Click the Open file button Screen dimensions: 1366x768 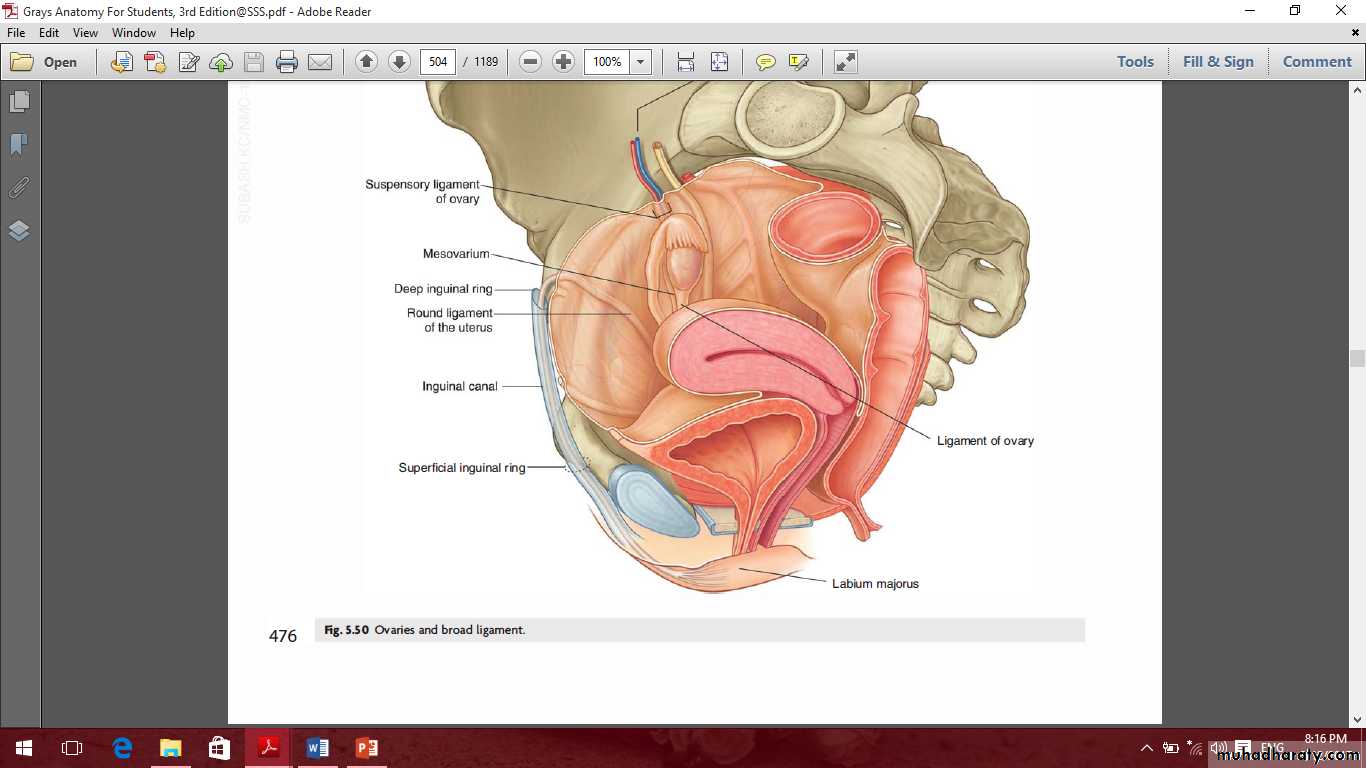point(44,62)
